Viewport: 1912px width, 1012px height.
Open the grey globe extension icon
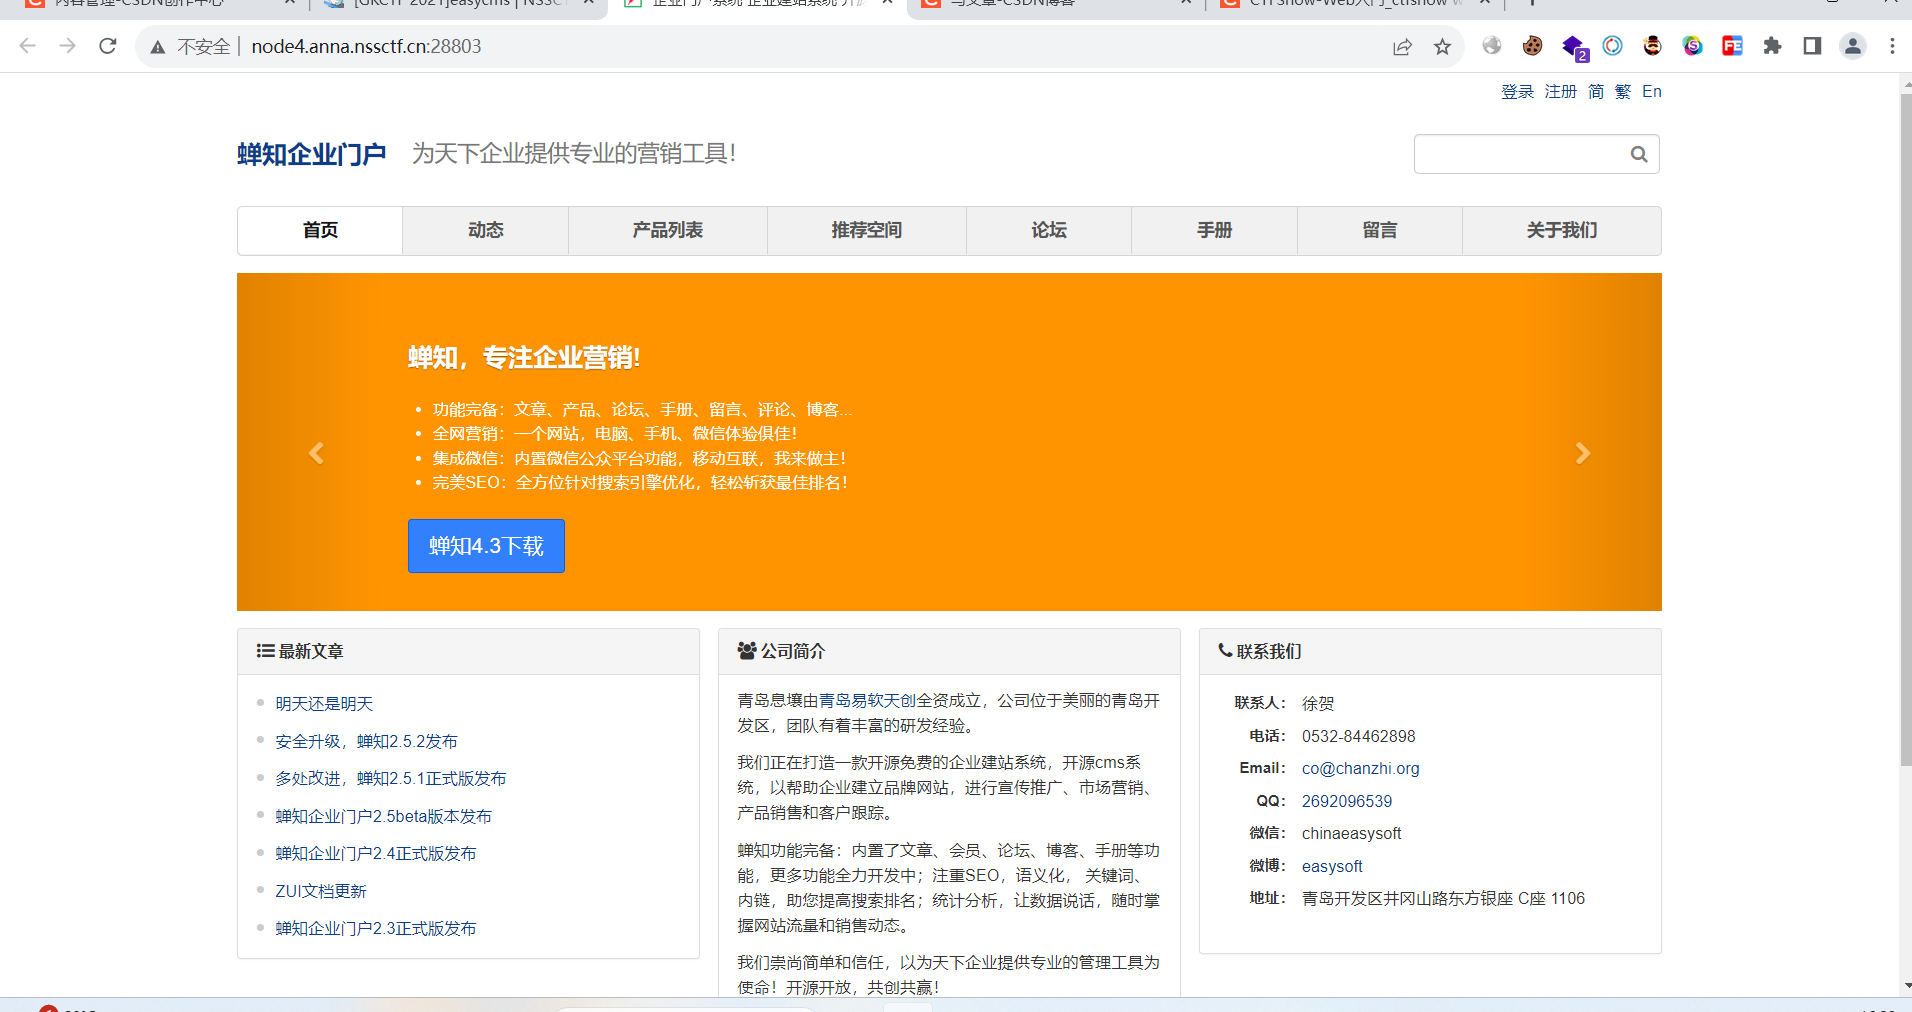click(x=1492, y=46)
